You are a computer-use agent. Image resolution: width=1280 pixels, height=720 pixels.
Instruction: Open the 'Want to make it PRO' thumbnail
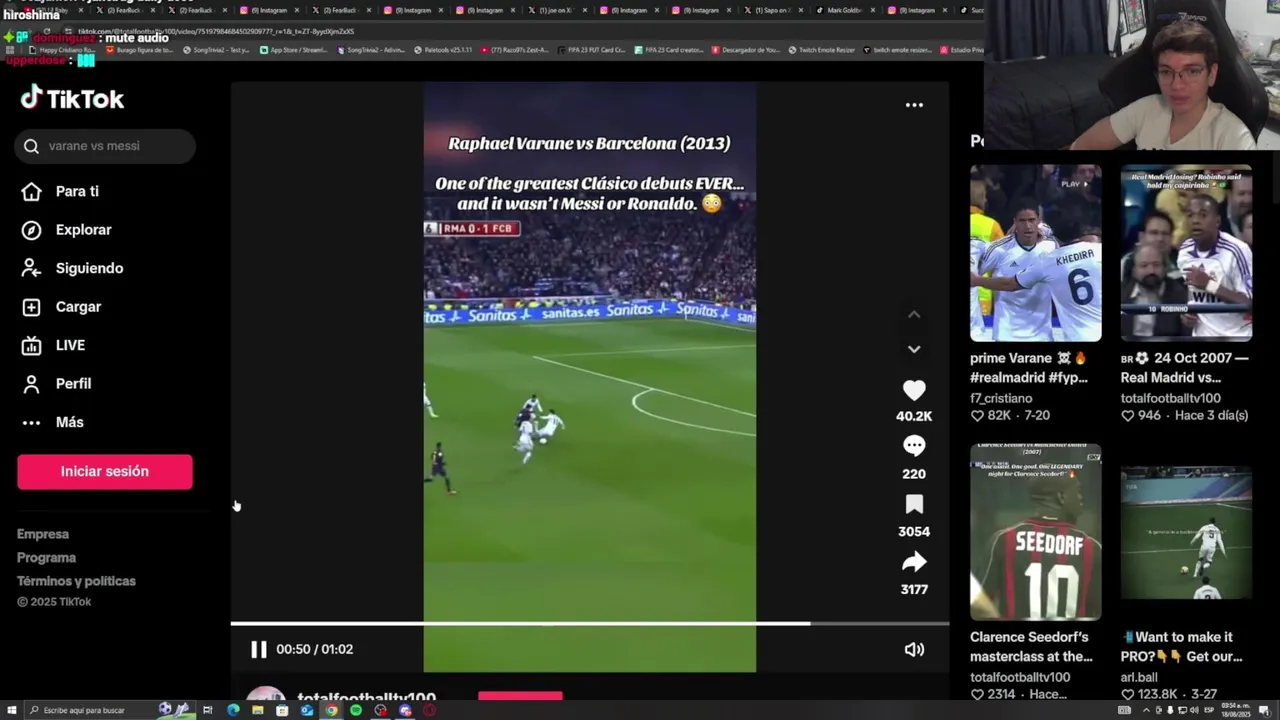(1186, 532)
